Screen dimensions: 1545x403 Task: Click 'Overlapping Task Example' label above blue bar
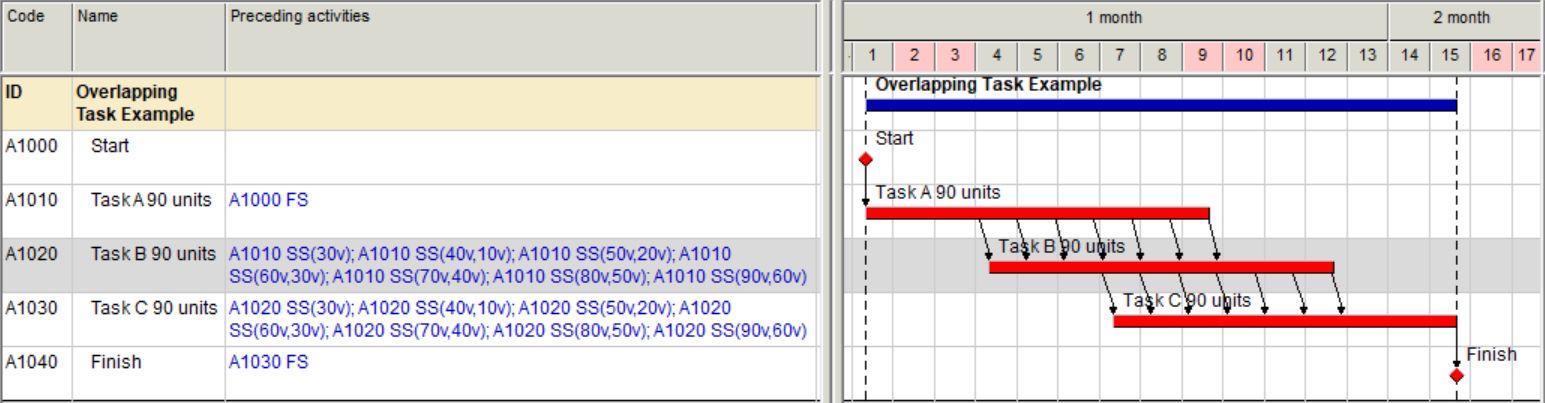tap(988, 85)
